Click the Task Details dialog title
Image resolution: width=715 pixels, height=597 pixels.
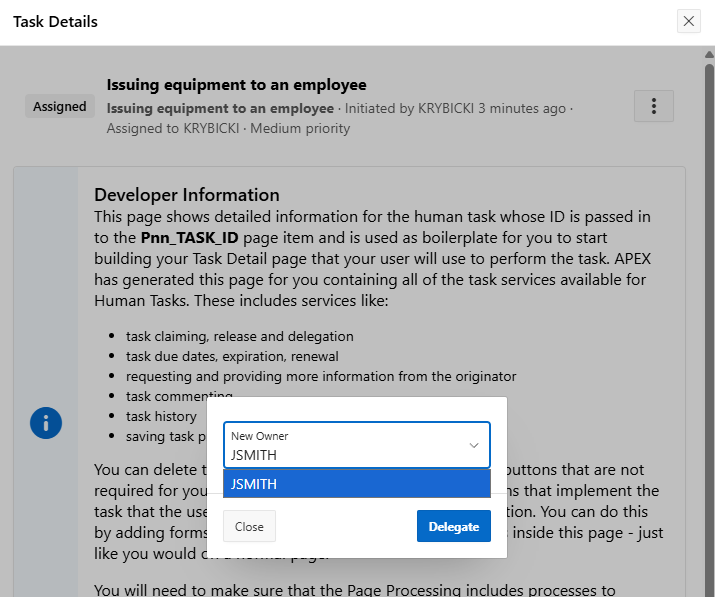[x=55, y=21]
